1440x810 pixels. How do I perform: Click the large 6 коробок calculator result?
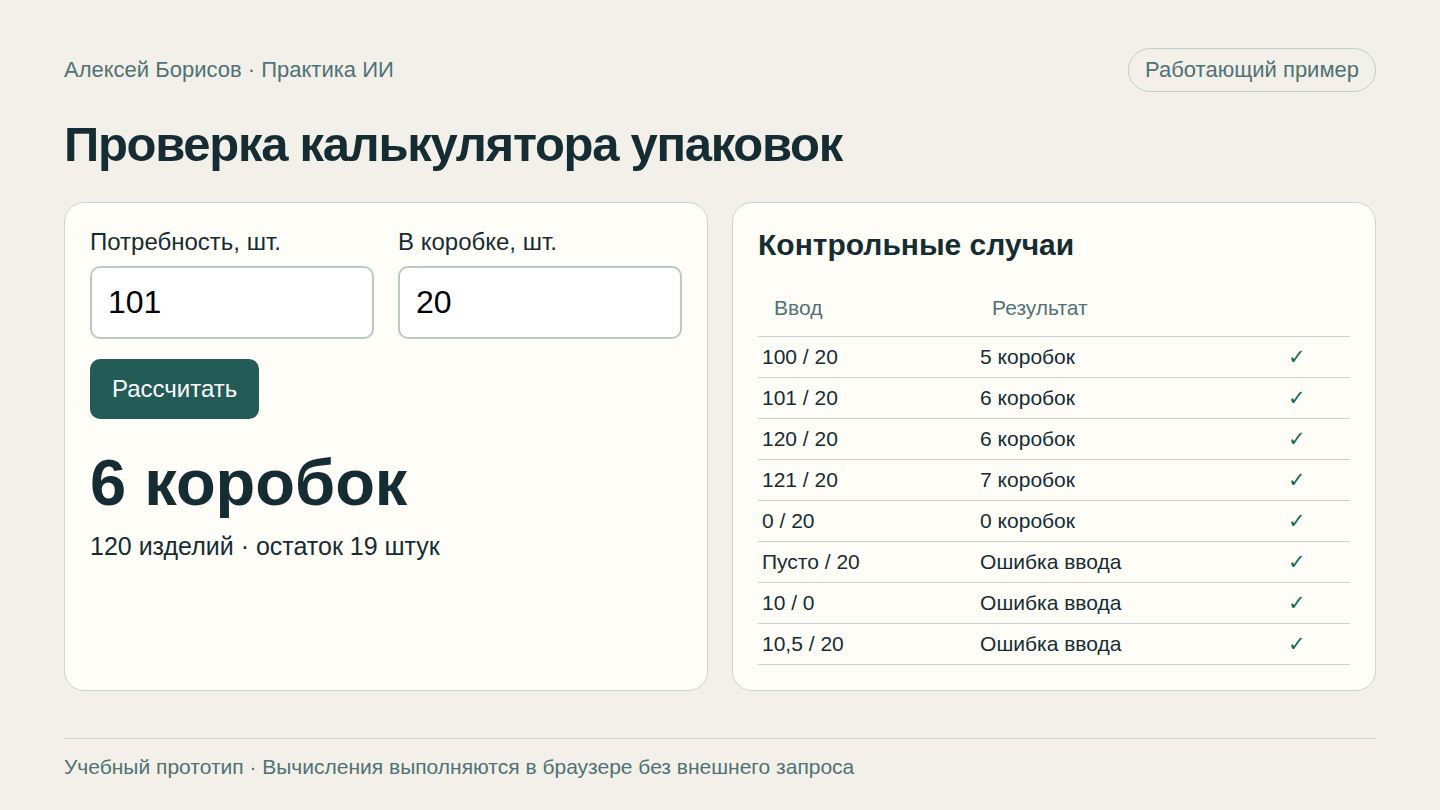(x=249, y=484)
